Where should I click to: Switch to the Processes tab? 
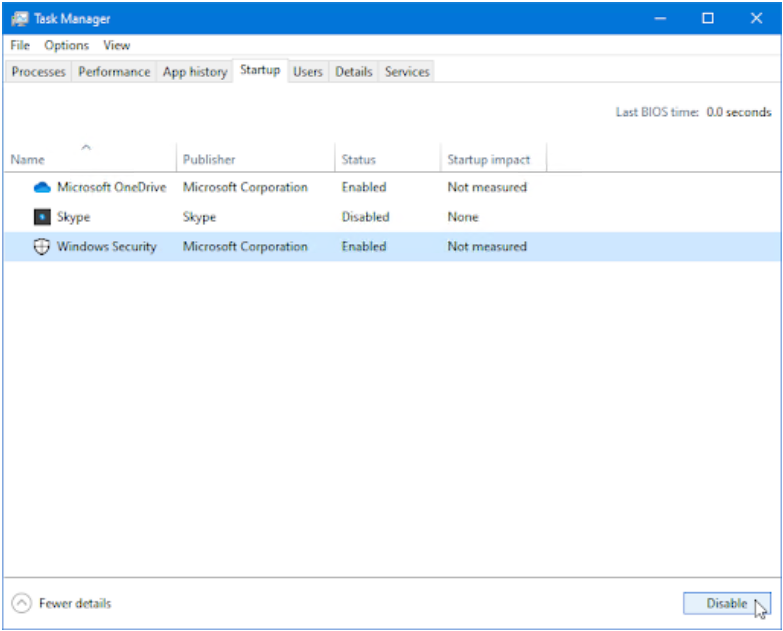coord(38,72)
